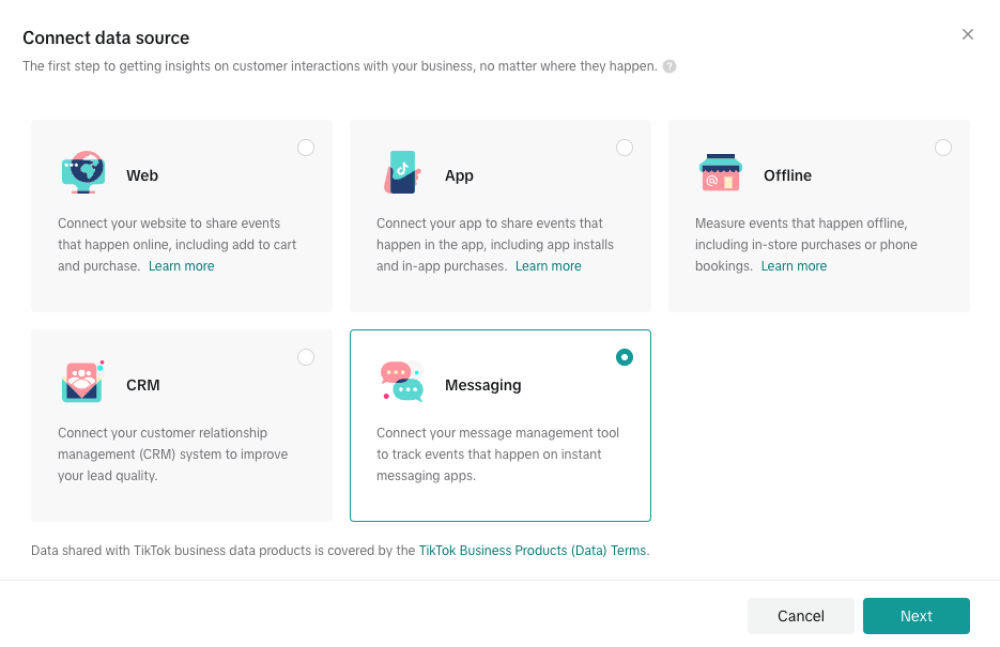
Task: Click the Connect data source heading
Action: [106, 38]
